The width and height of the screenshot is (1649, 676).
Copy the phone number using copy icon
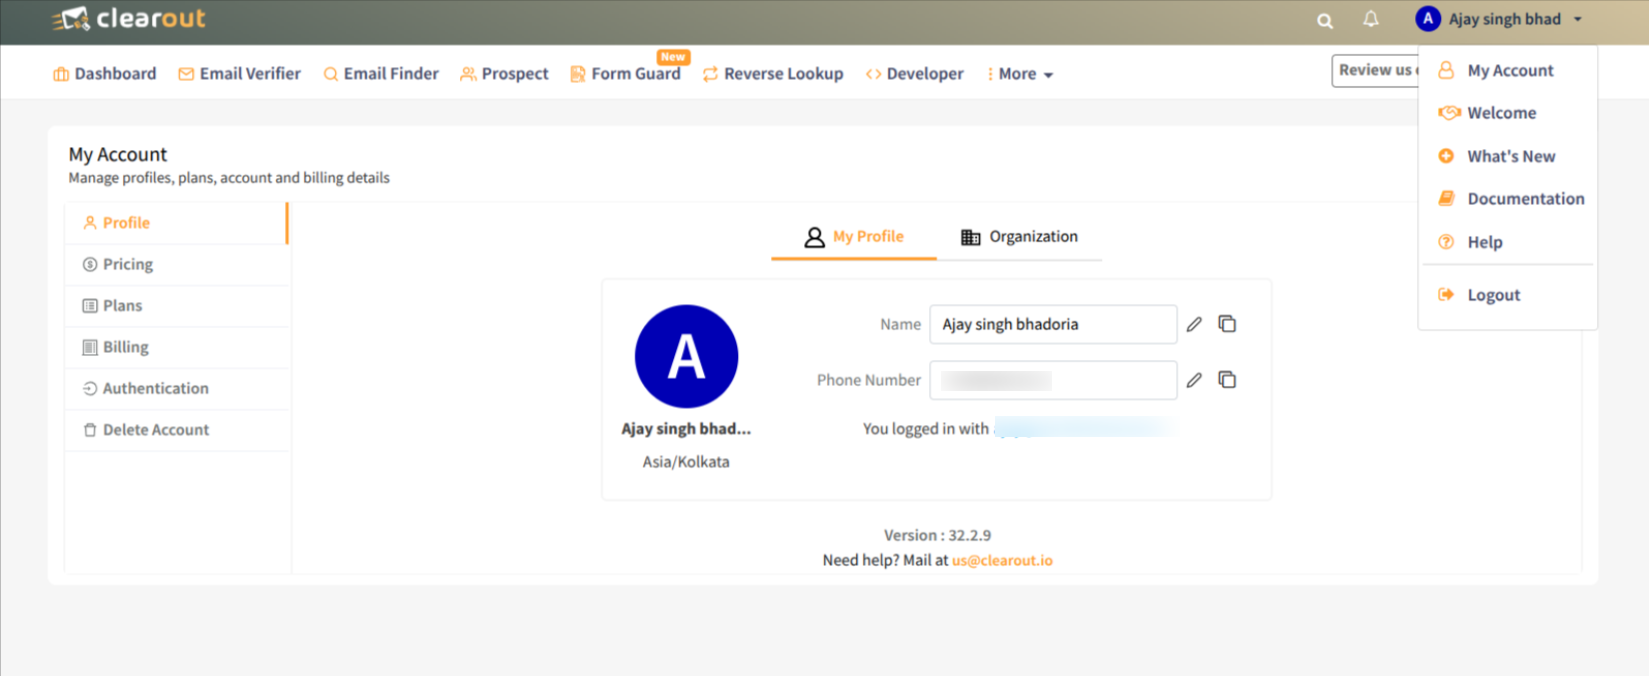click(1227, 380)
